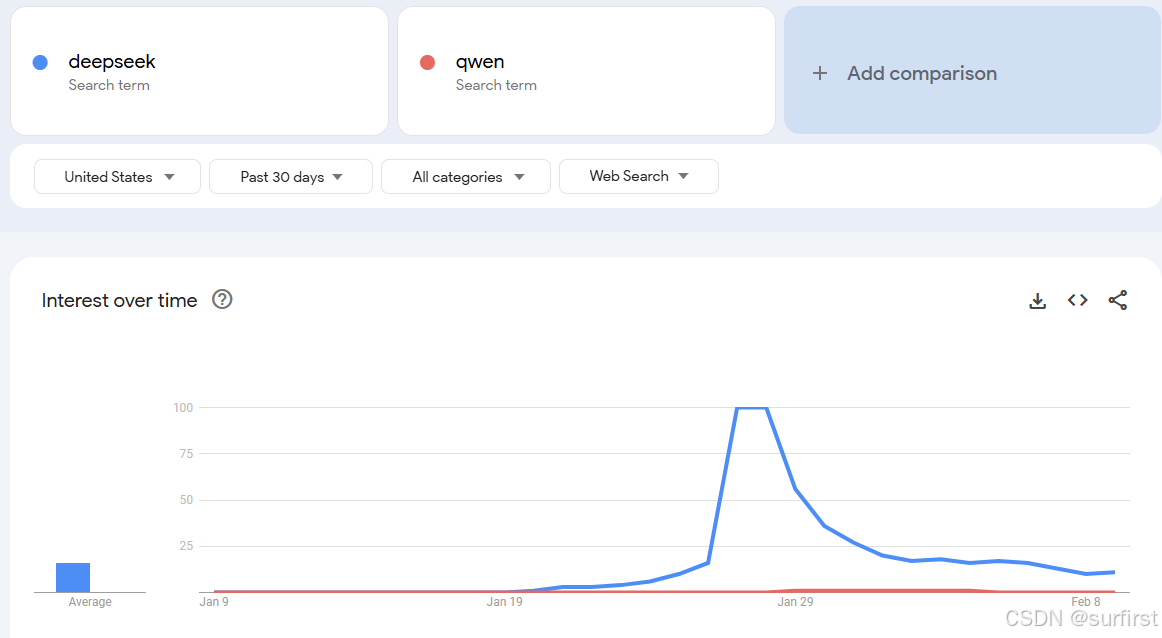
Task: Open the All categories dropdown
Action: pyautogui.click(x=466, y=177)
